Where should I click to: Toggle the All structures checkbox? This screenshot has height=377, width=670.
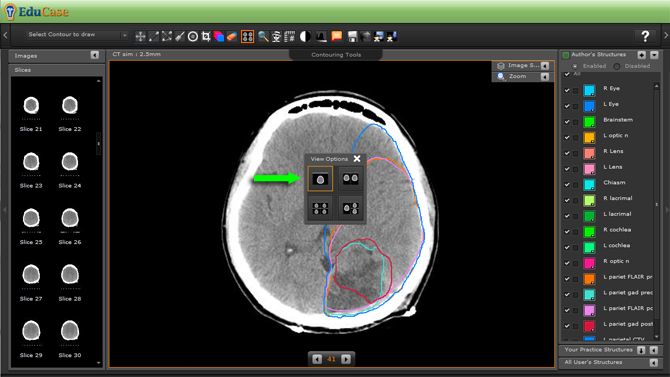[567, 74]
